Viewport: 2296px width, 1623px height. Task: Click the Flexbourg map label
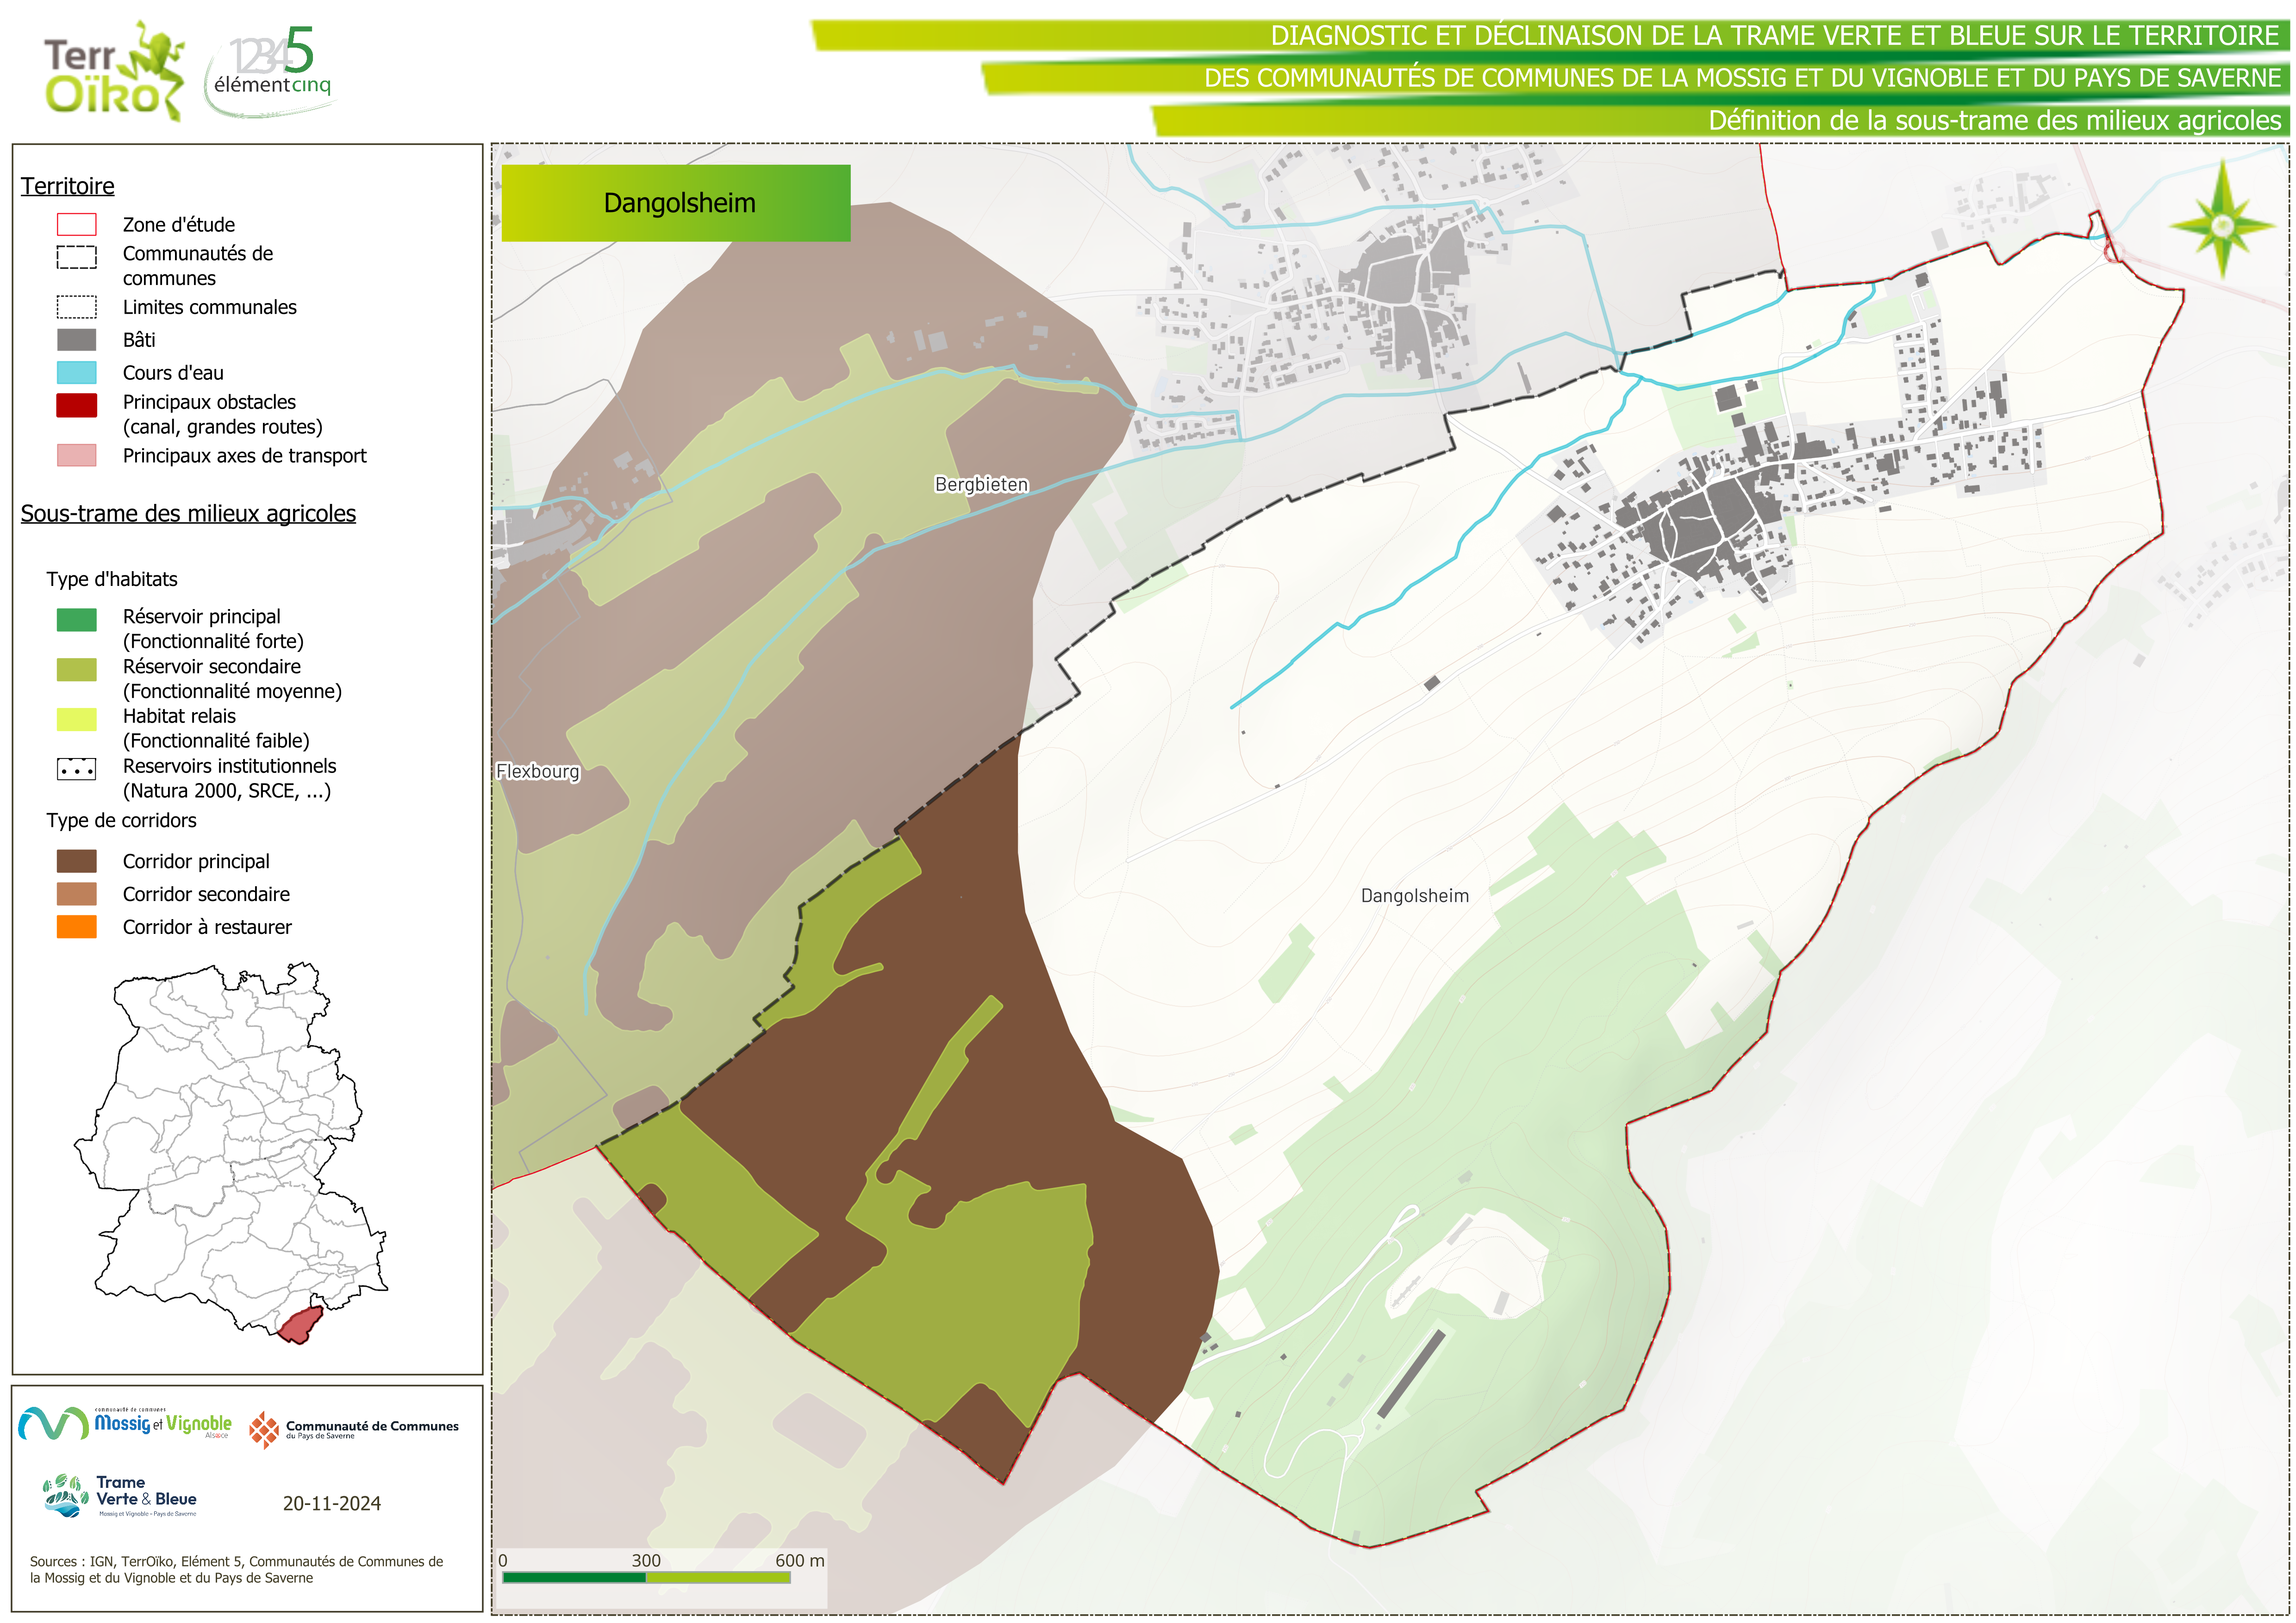(x=537, y=771)
